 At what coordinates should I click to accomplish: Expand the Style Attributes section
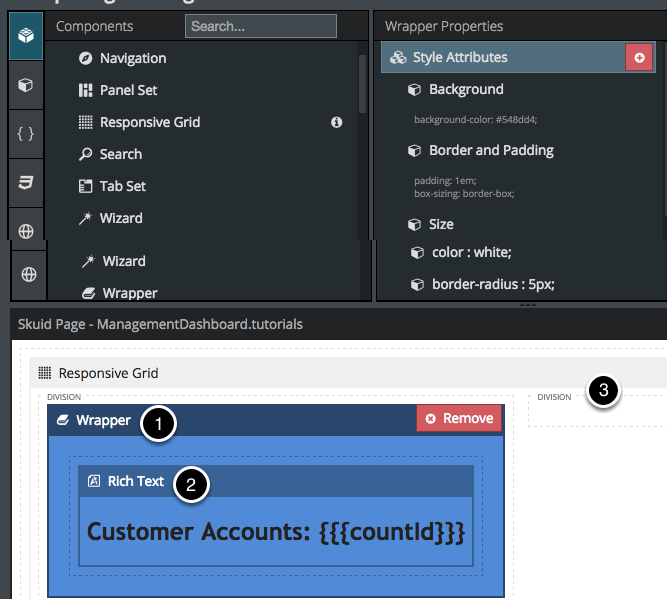tap(460, 58)
